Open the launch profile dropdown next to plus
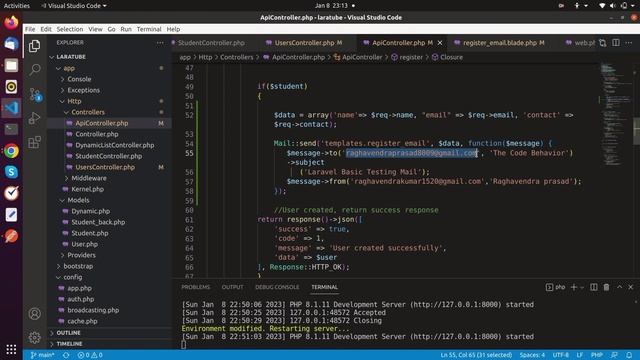 click(x=582, y=287)
